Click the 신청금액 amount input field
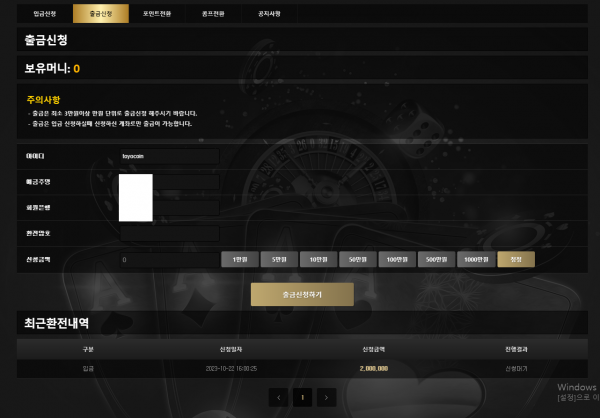Viewport: 600px width, 418px height. (168, 259)
